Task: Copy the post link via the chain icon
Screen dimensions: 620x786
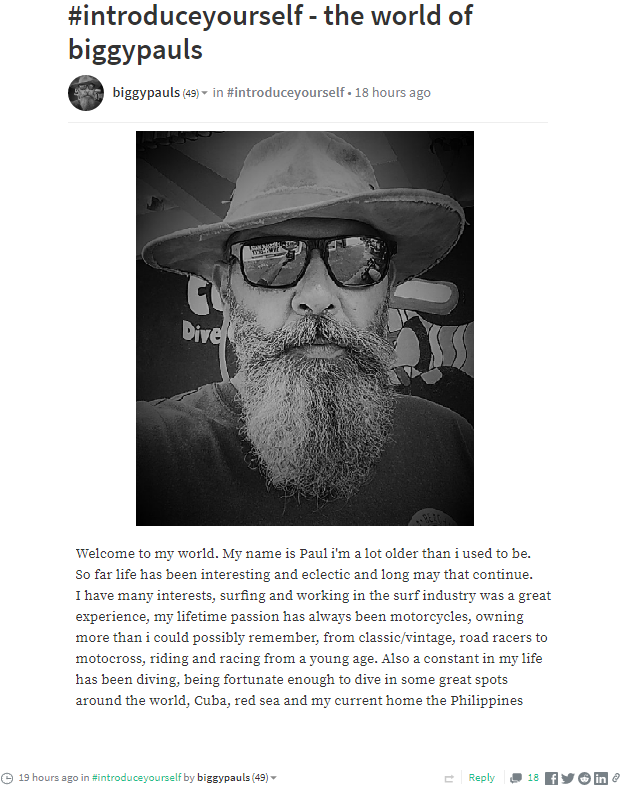Action: point(615,778)
